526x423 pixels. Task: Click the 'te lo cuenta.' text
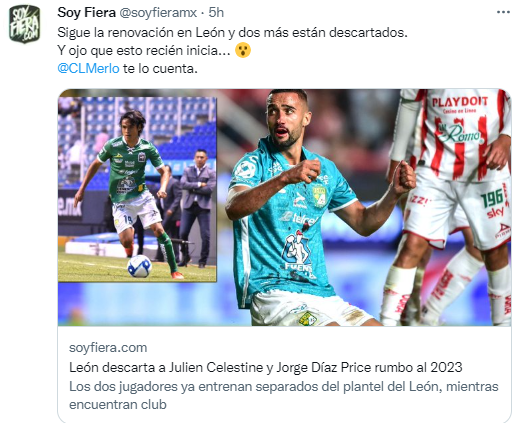tap(160, 68)
